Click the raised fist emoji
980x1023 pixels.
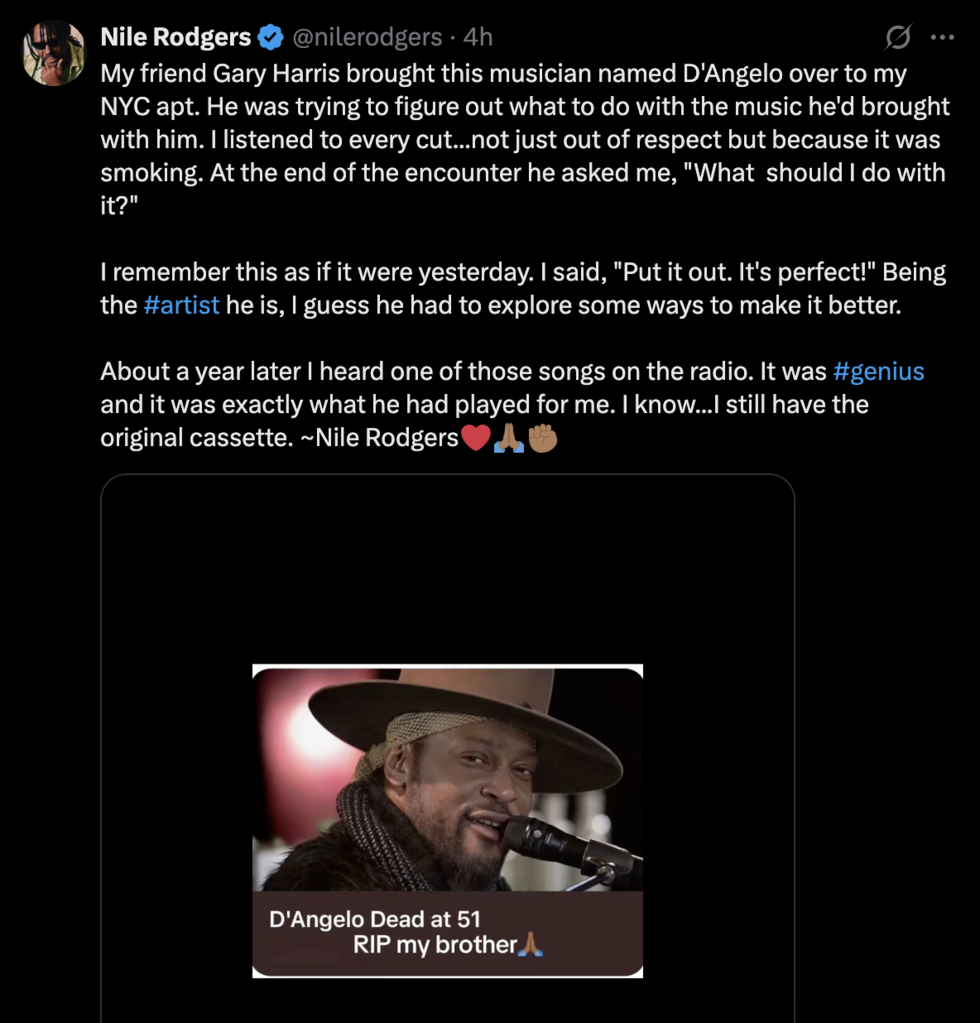coord(542,438)
